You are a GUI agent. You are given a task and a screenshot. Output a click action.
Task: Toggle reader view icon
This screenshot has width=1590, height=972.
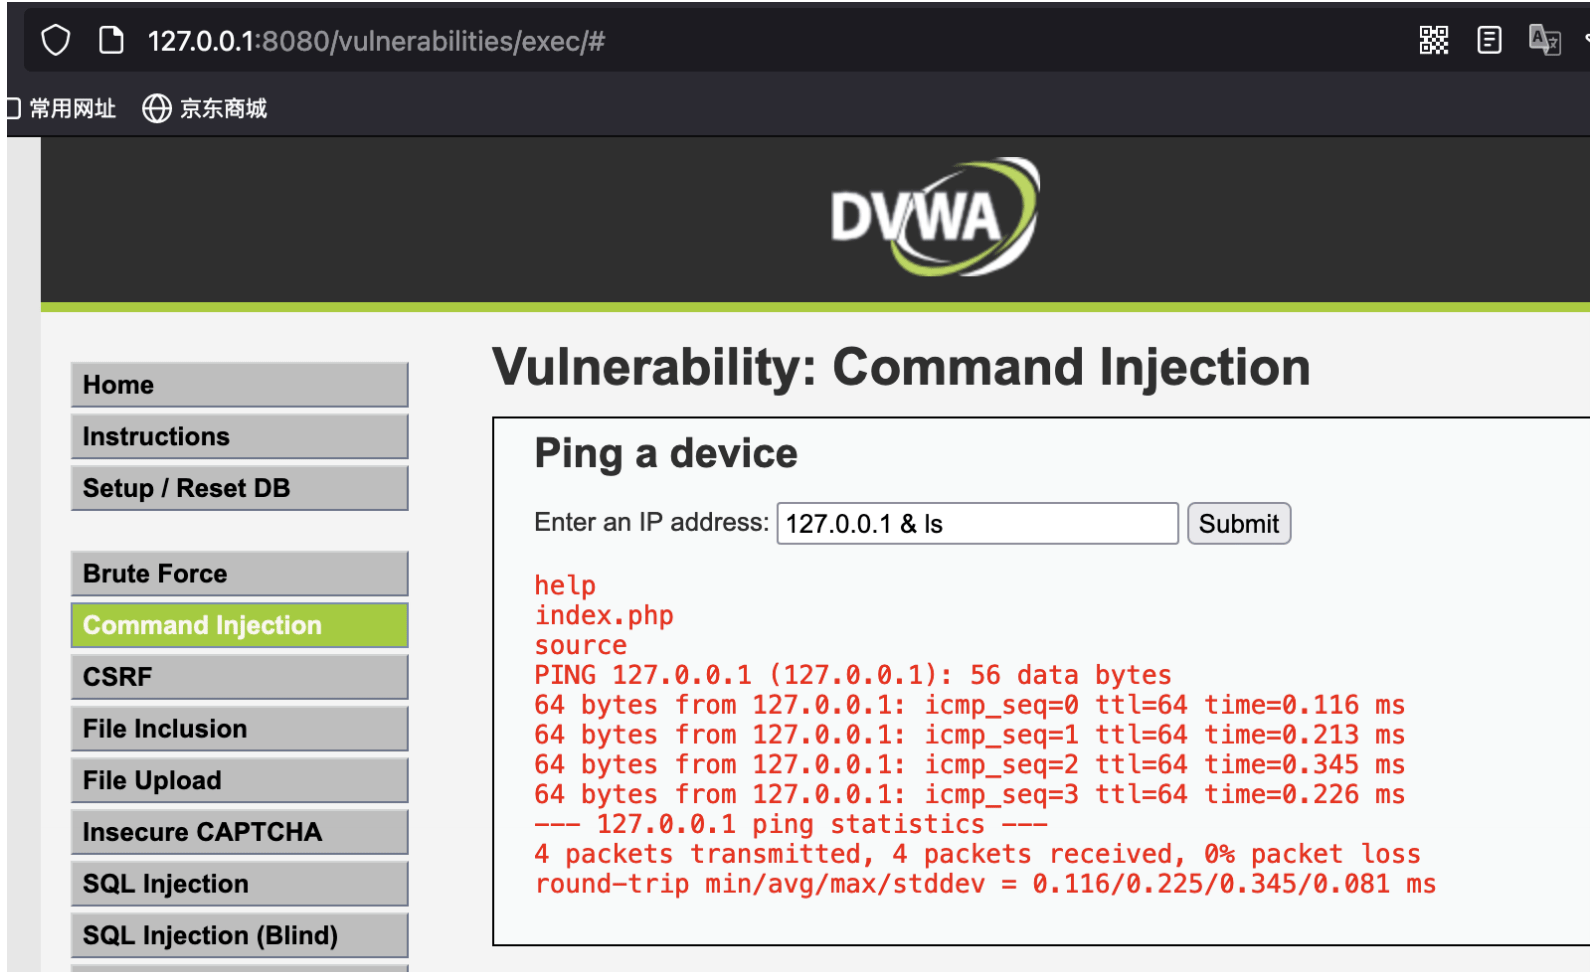[x=1489, y=40]
